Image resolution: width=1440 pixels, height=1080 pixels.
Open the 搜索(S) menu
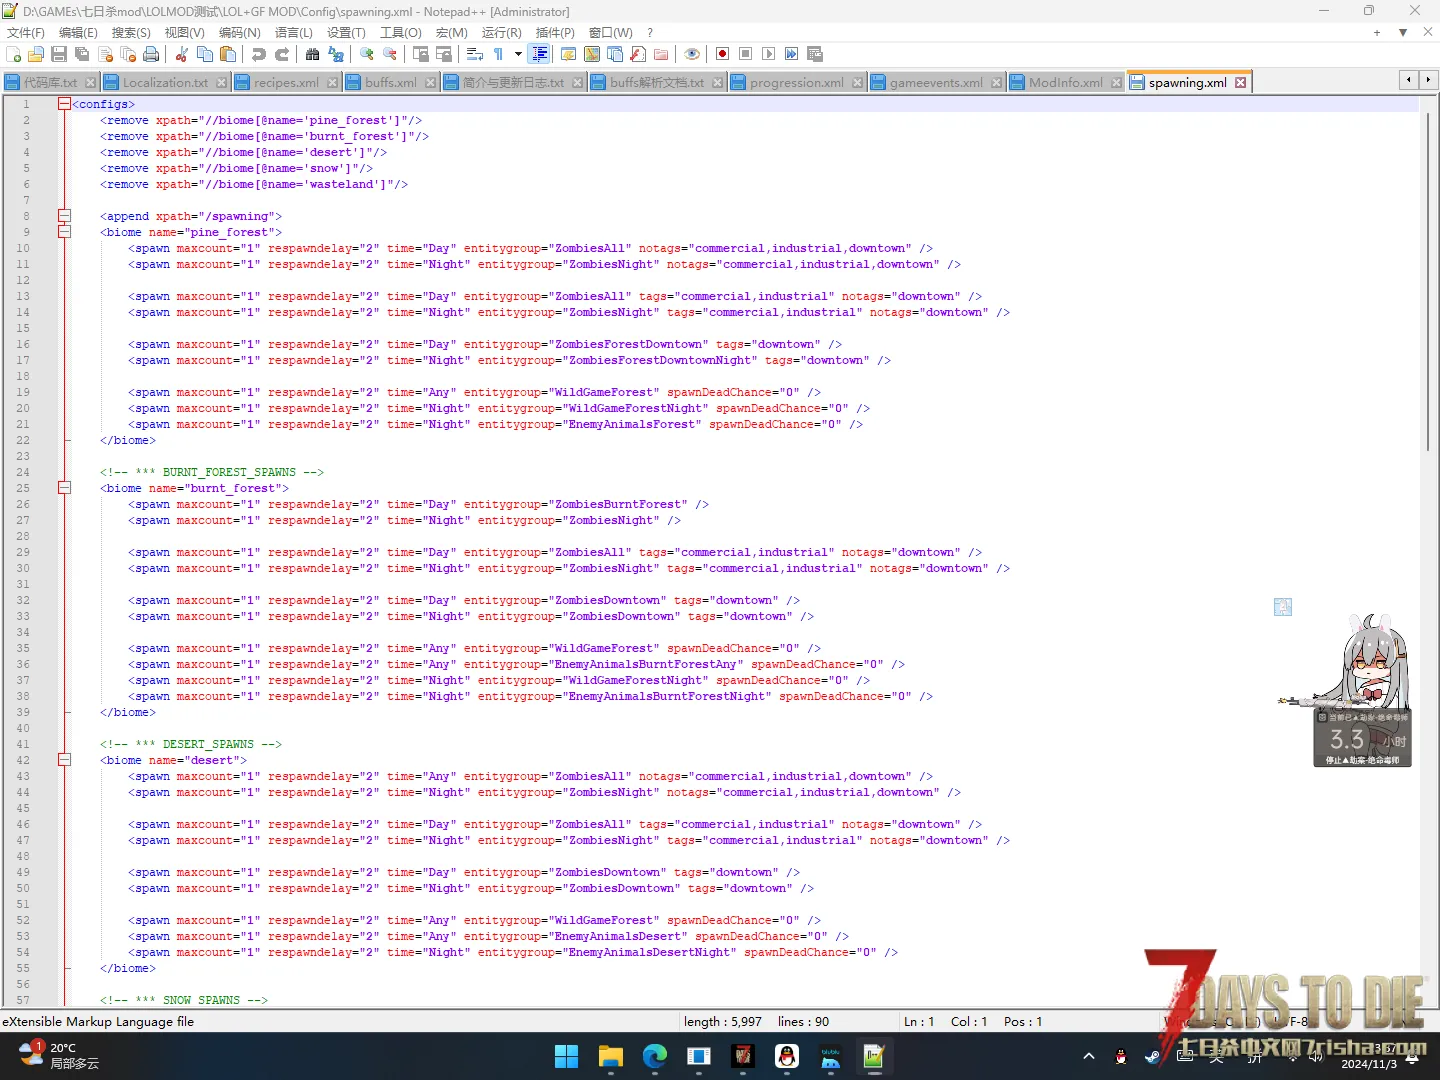coord(131,32)
